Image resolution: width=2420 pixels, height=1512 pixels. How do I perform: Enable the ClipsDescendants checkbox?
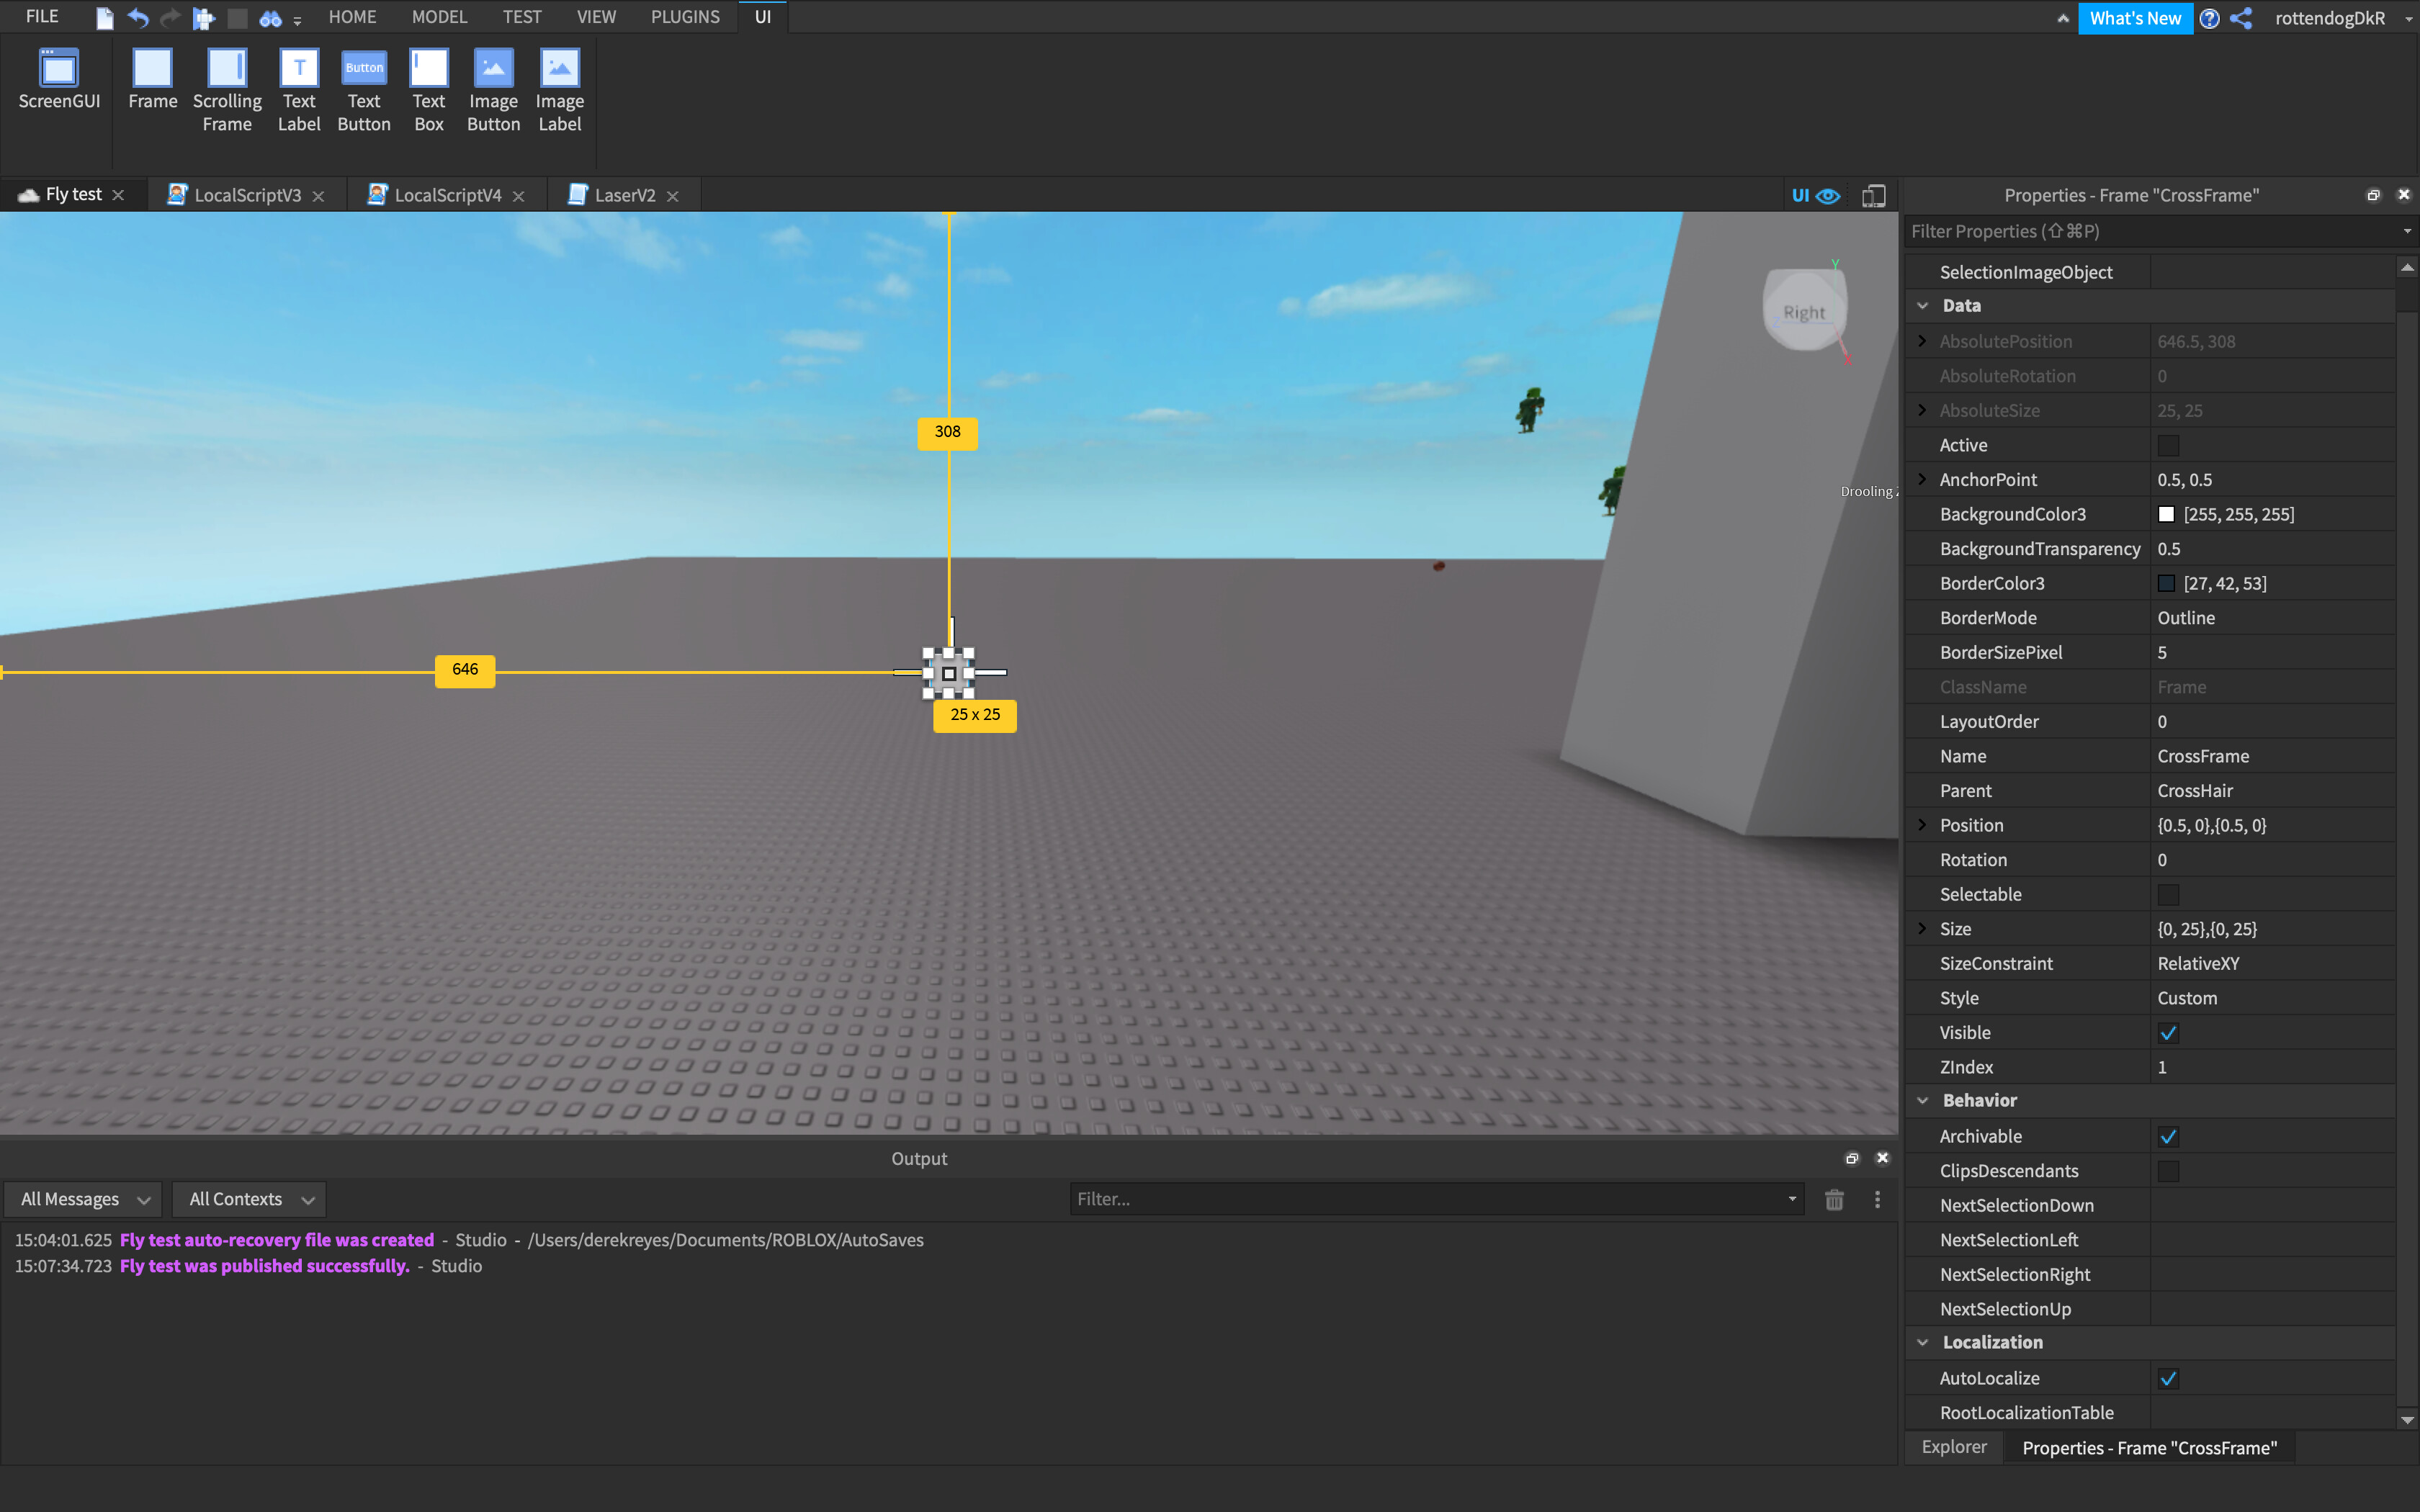click(2167, 1171)
